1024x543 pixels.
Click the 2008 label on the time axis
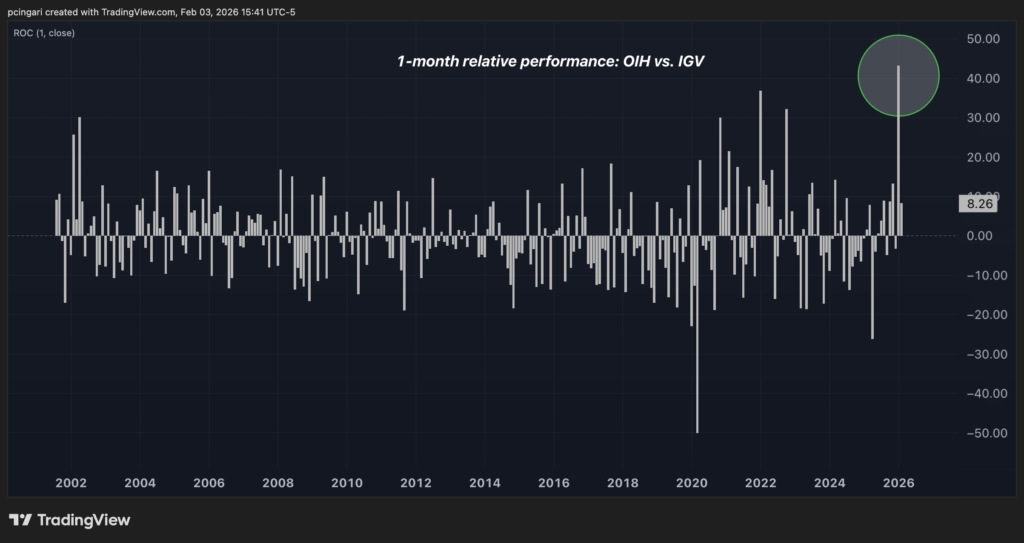coord(277,483)
